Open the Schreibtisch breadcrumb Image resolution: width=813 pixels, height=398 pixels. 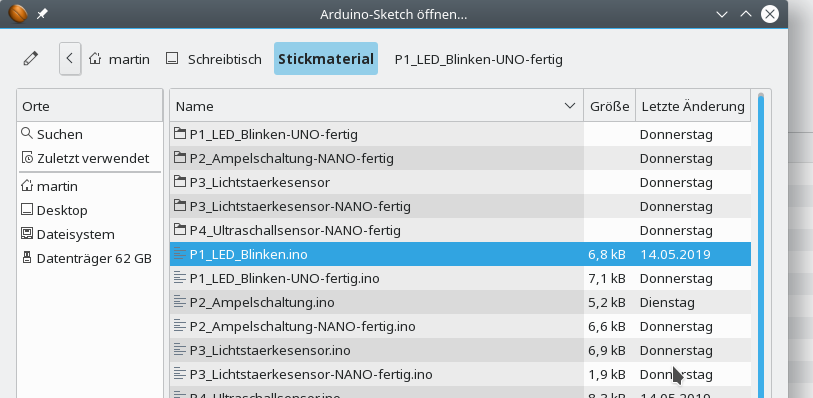point(214,60)
